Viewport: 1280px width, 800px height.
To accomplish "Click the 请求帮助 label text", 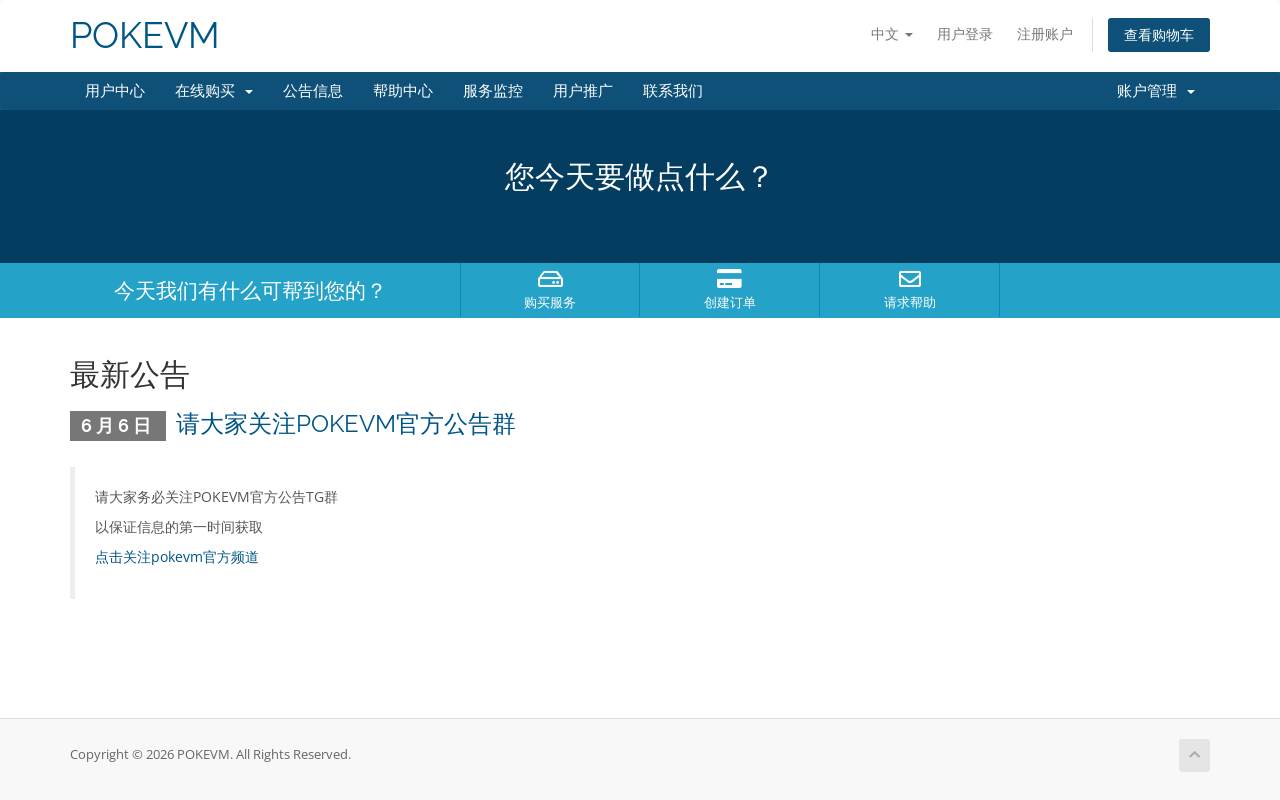I will (909, 302).
